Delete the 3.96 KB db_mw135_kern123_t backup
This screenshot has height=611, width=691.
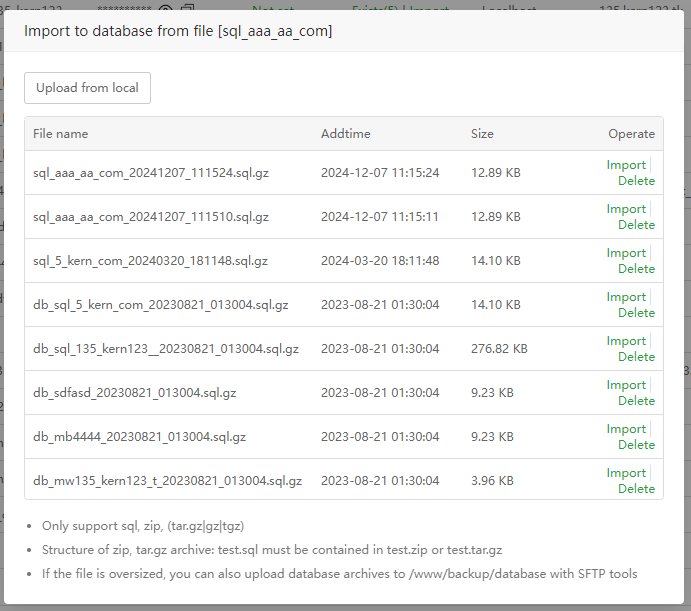pos(636,489)
